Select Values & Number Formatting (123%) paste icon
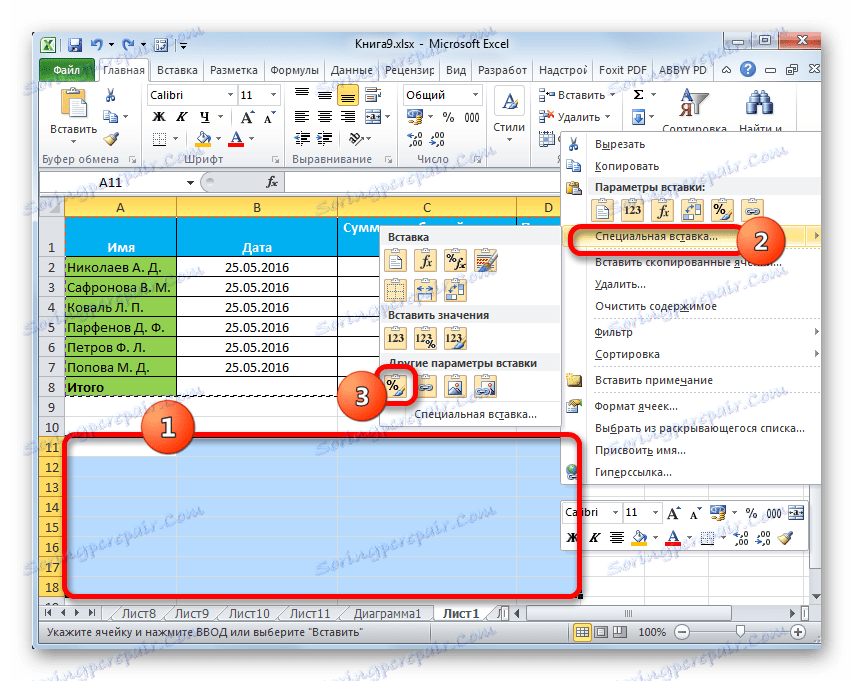Screen dimensions: 867x681 pyautogui.click(x=425, y=336)
